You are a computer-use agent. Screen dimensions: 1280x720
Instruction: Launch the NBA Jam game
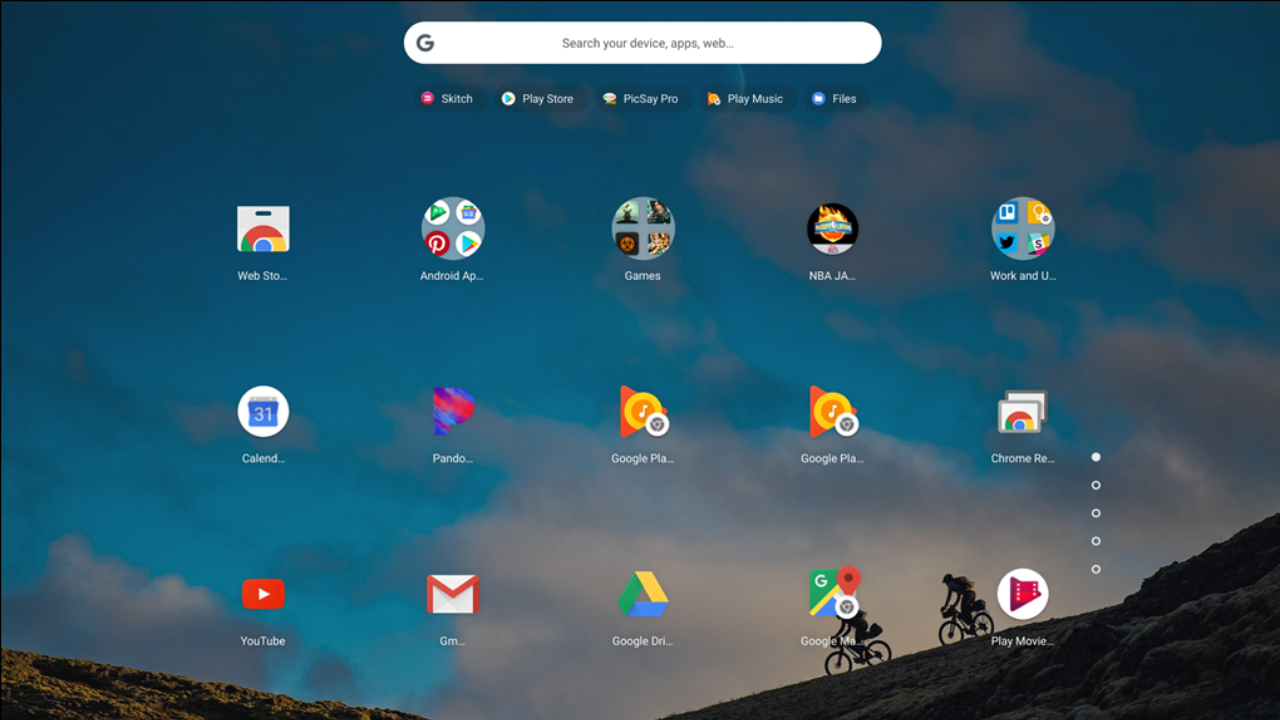point(833,229)
